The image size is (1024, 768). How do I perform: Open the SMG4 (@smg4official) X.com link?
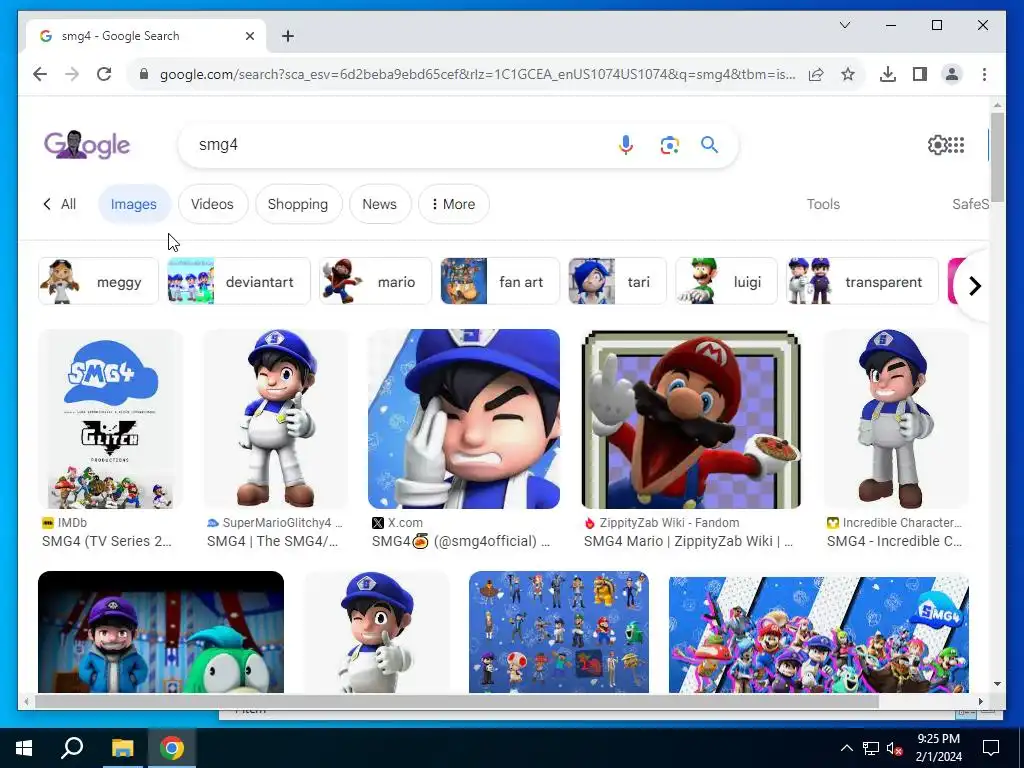pos(461,541)
